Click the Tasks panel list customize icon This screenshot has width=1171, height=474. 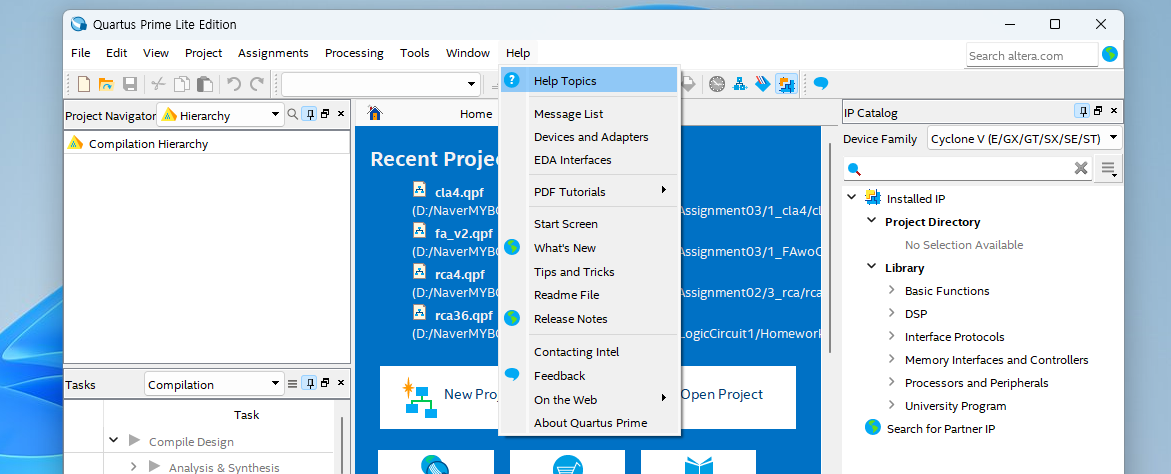coord(293,384)
